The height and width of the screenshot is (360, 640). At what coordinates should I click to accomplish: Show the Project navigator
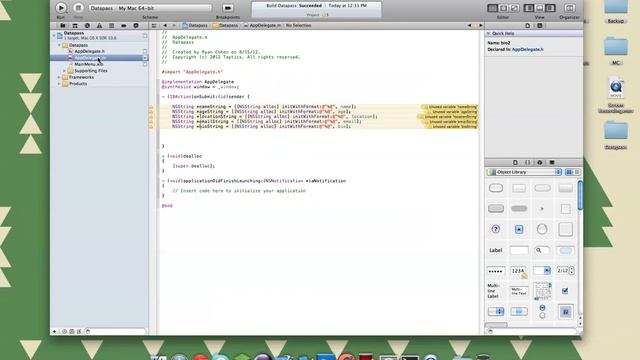(63, 26)
